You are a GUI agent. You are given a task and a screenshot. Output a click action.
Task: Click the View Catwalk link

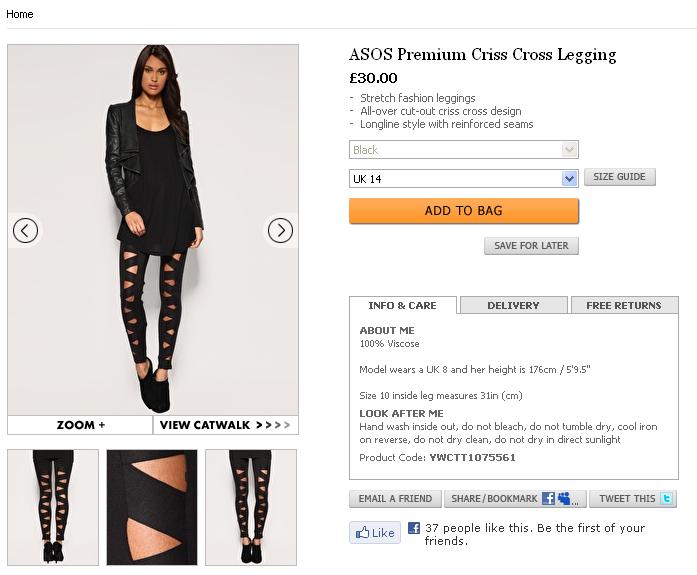[x=225, y=425]
